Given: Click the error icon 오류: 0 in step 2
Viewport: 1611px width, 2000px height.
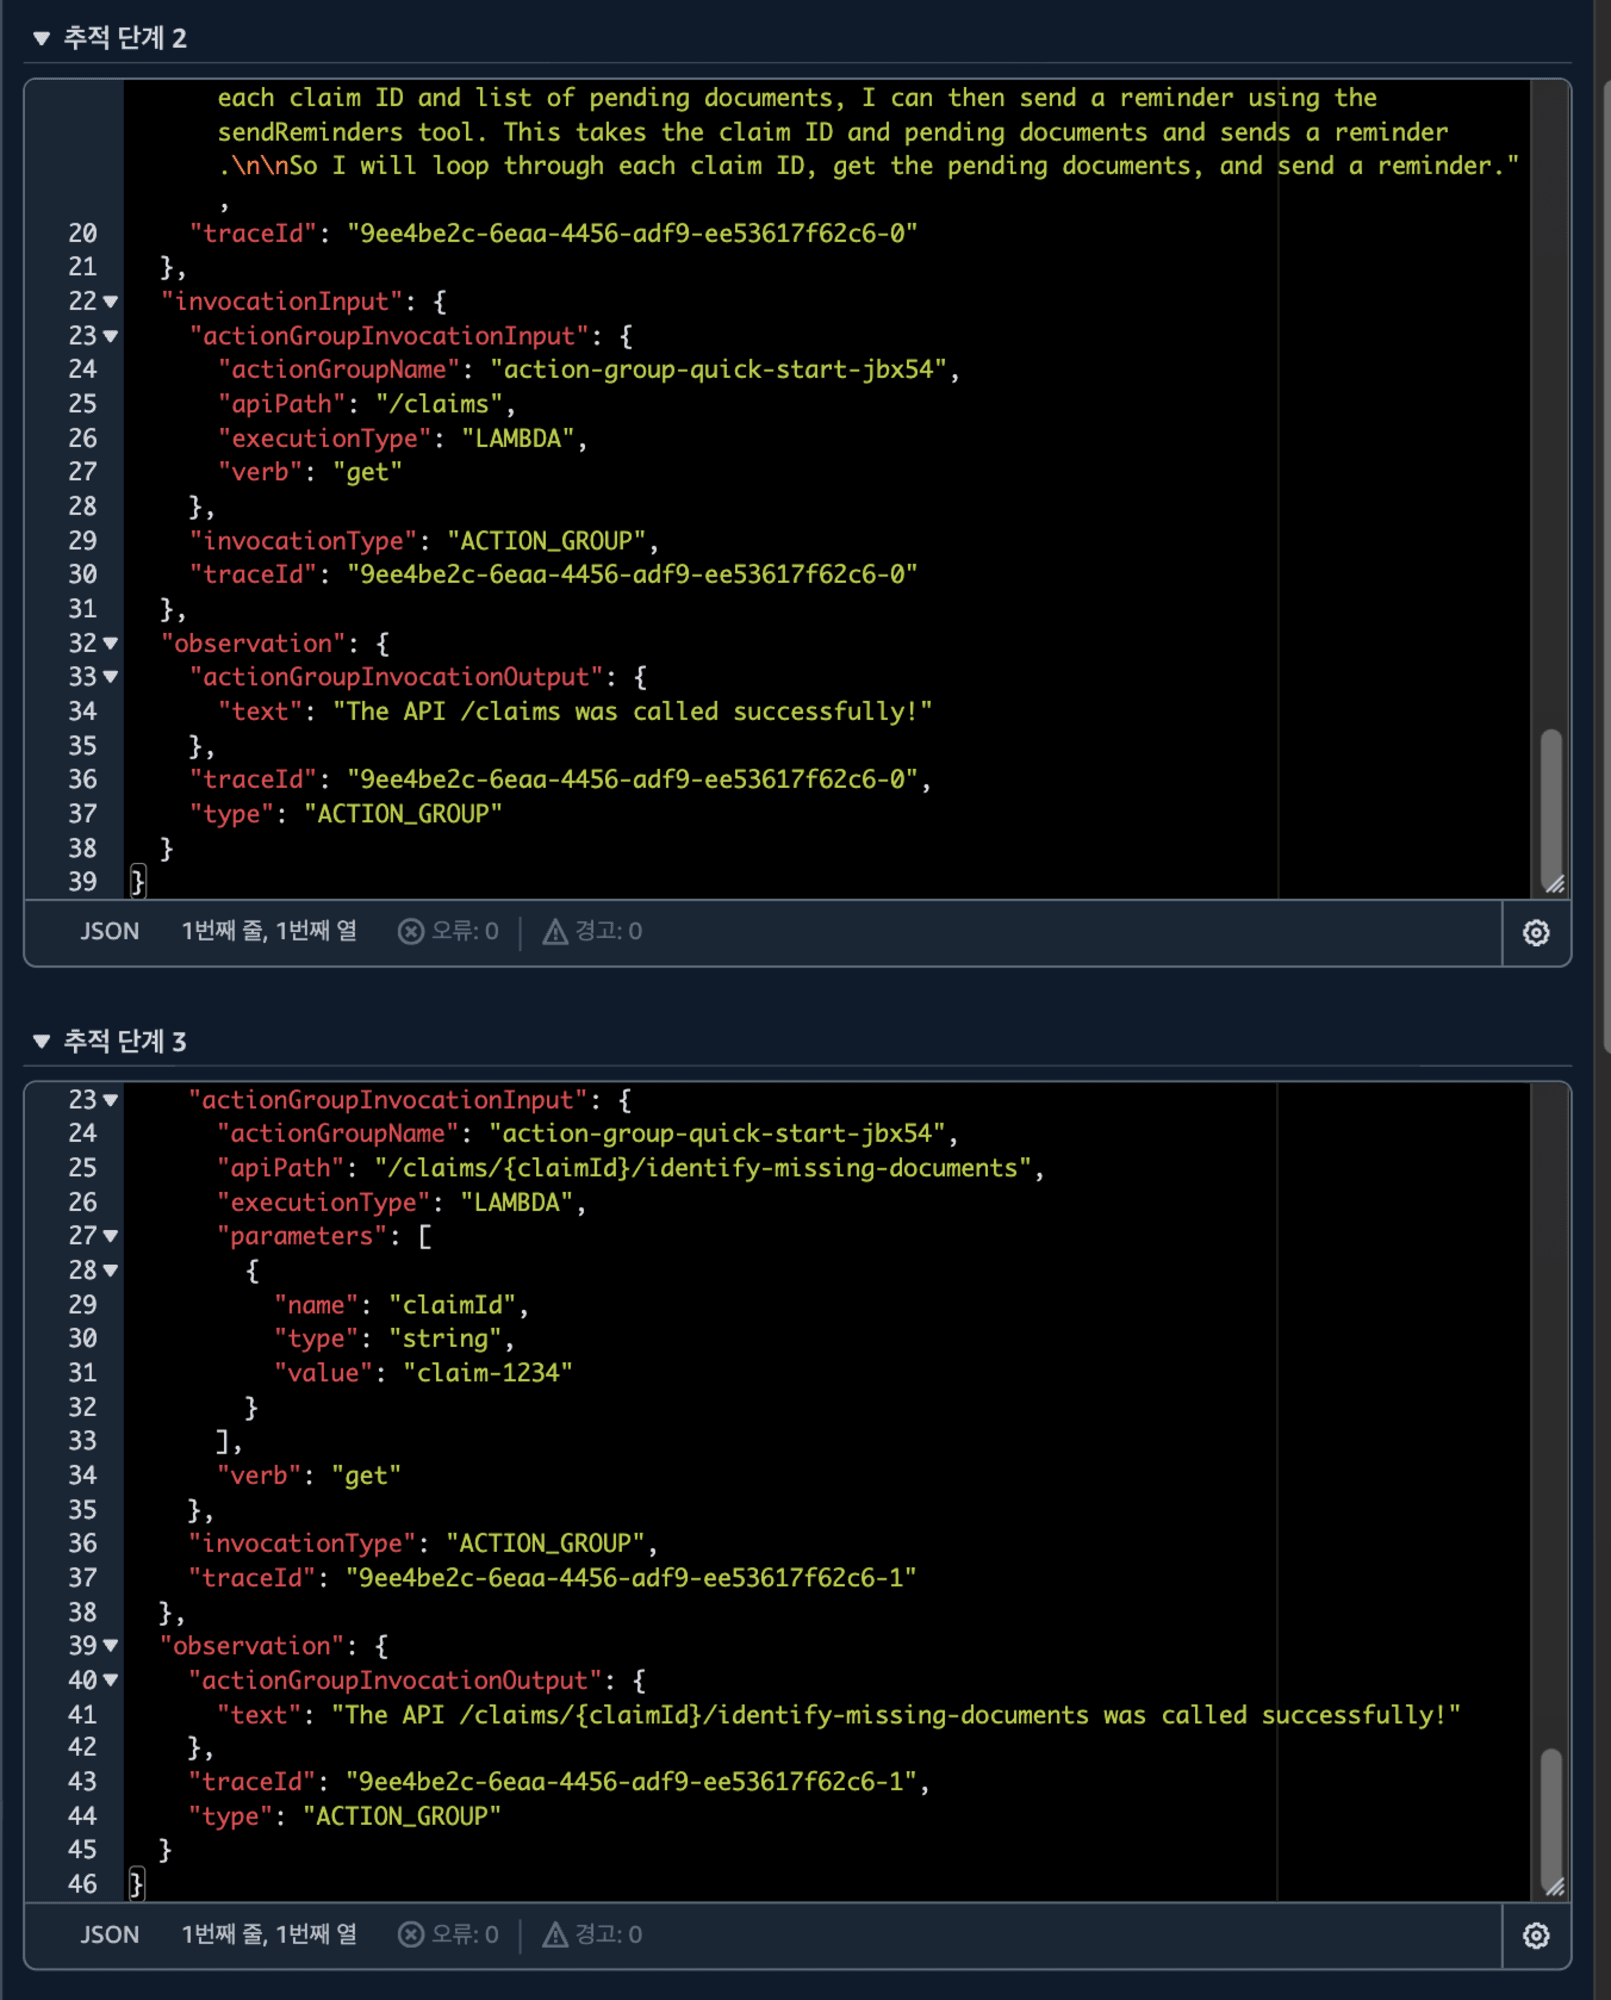Looking at the screenshot, I should click(410, 931).
